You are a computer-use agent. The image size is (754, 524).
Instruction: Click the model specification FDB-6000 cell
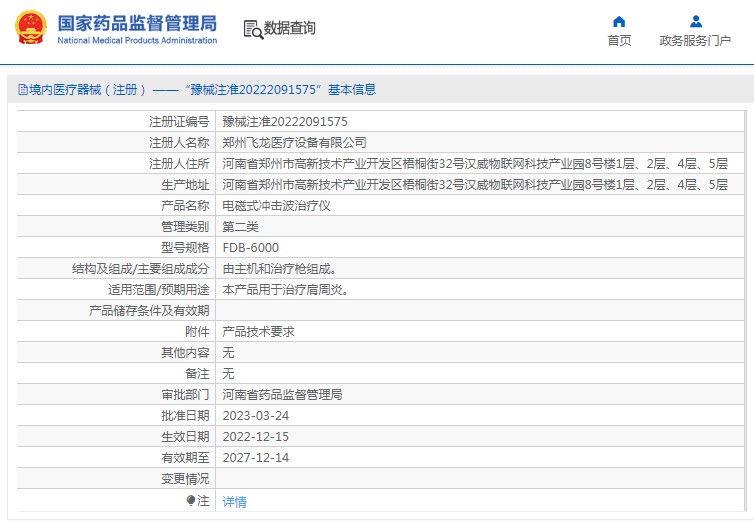pyautogui.click(x=250, y=247)
